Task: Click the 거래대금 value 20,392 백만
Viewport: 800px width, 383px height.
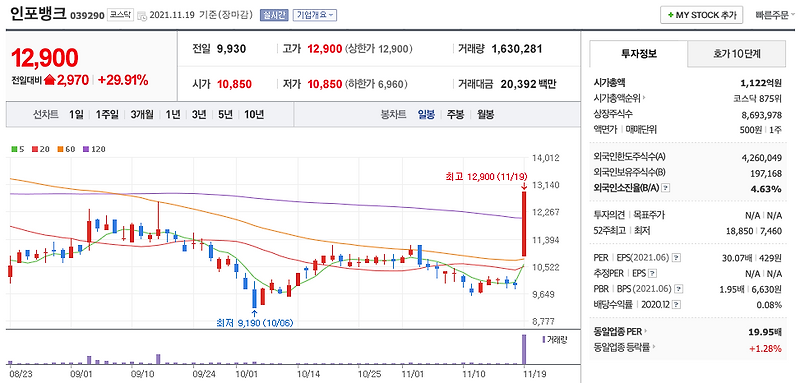Action: click(529, 84)
